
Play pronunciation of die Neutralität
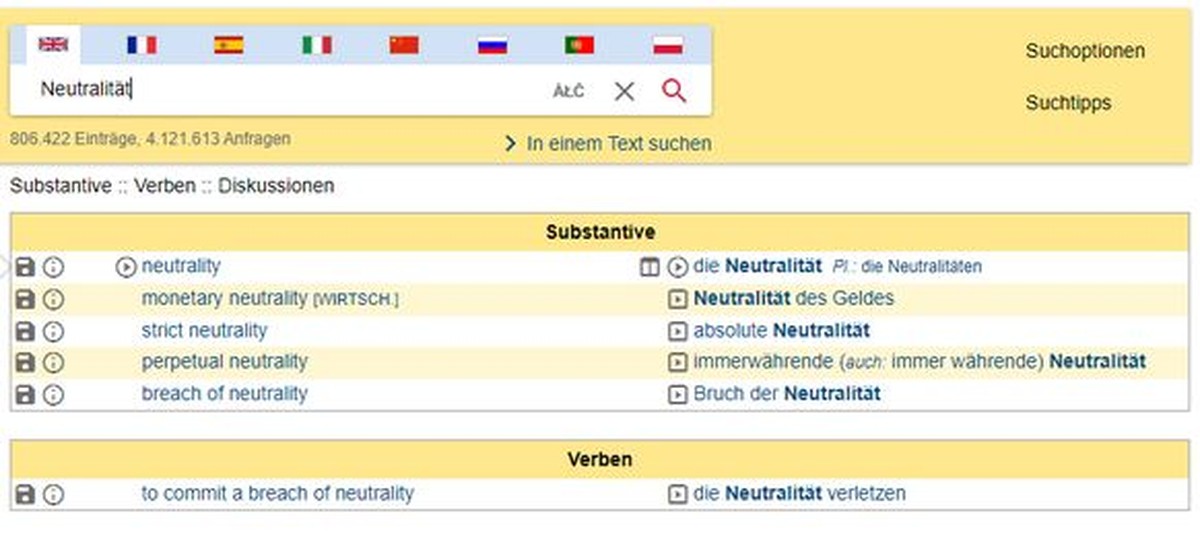677,267
